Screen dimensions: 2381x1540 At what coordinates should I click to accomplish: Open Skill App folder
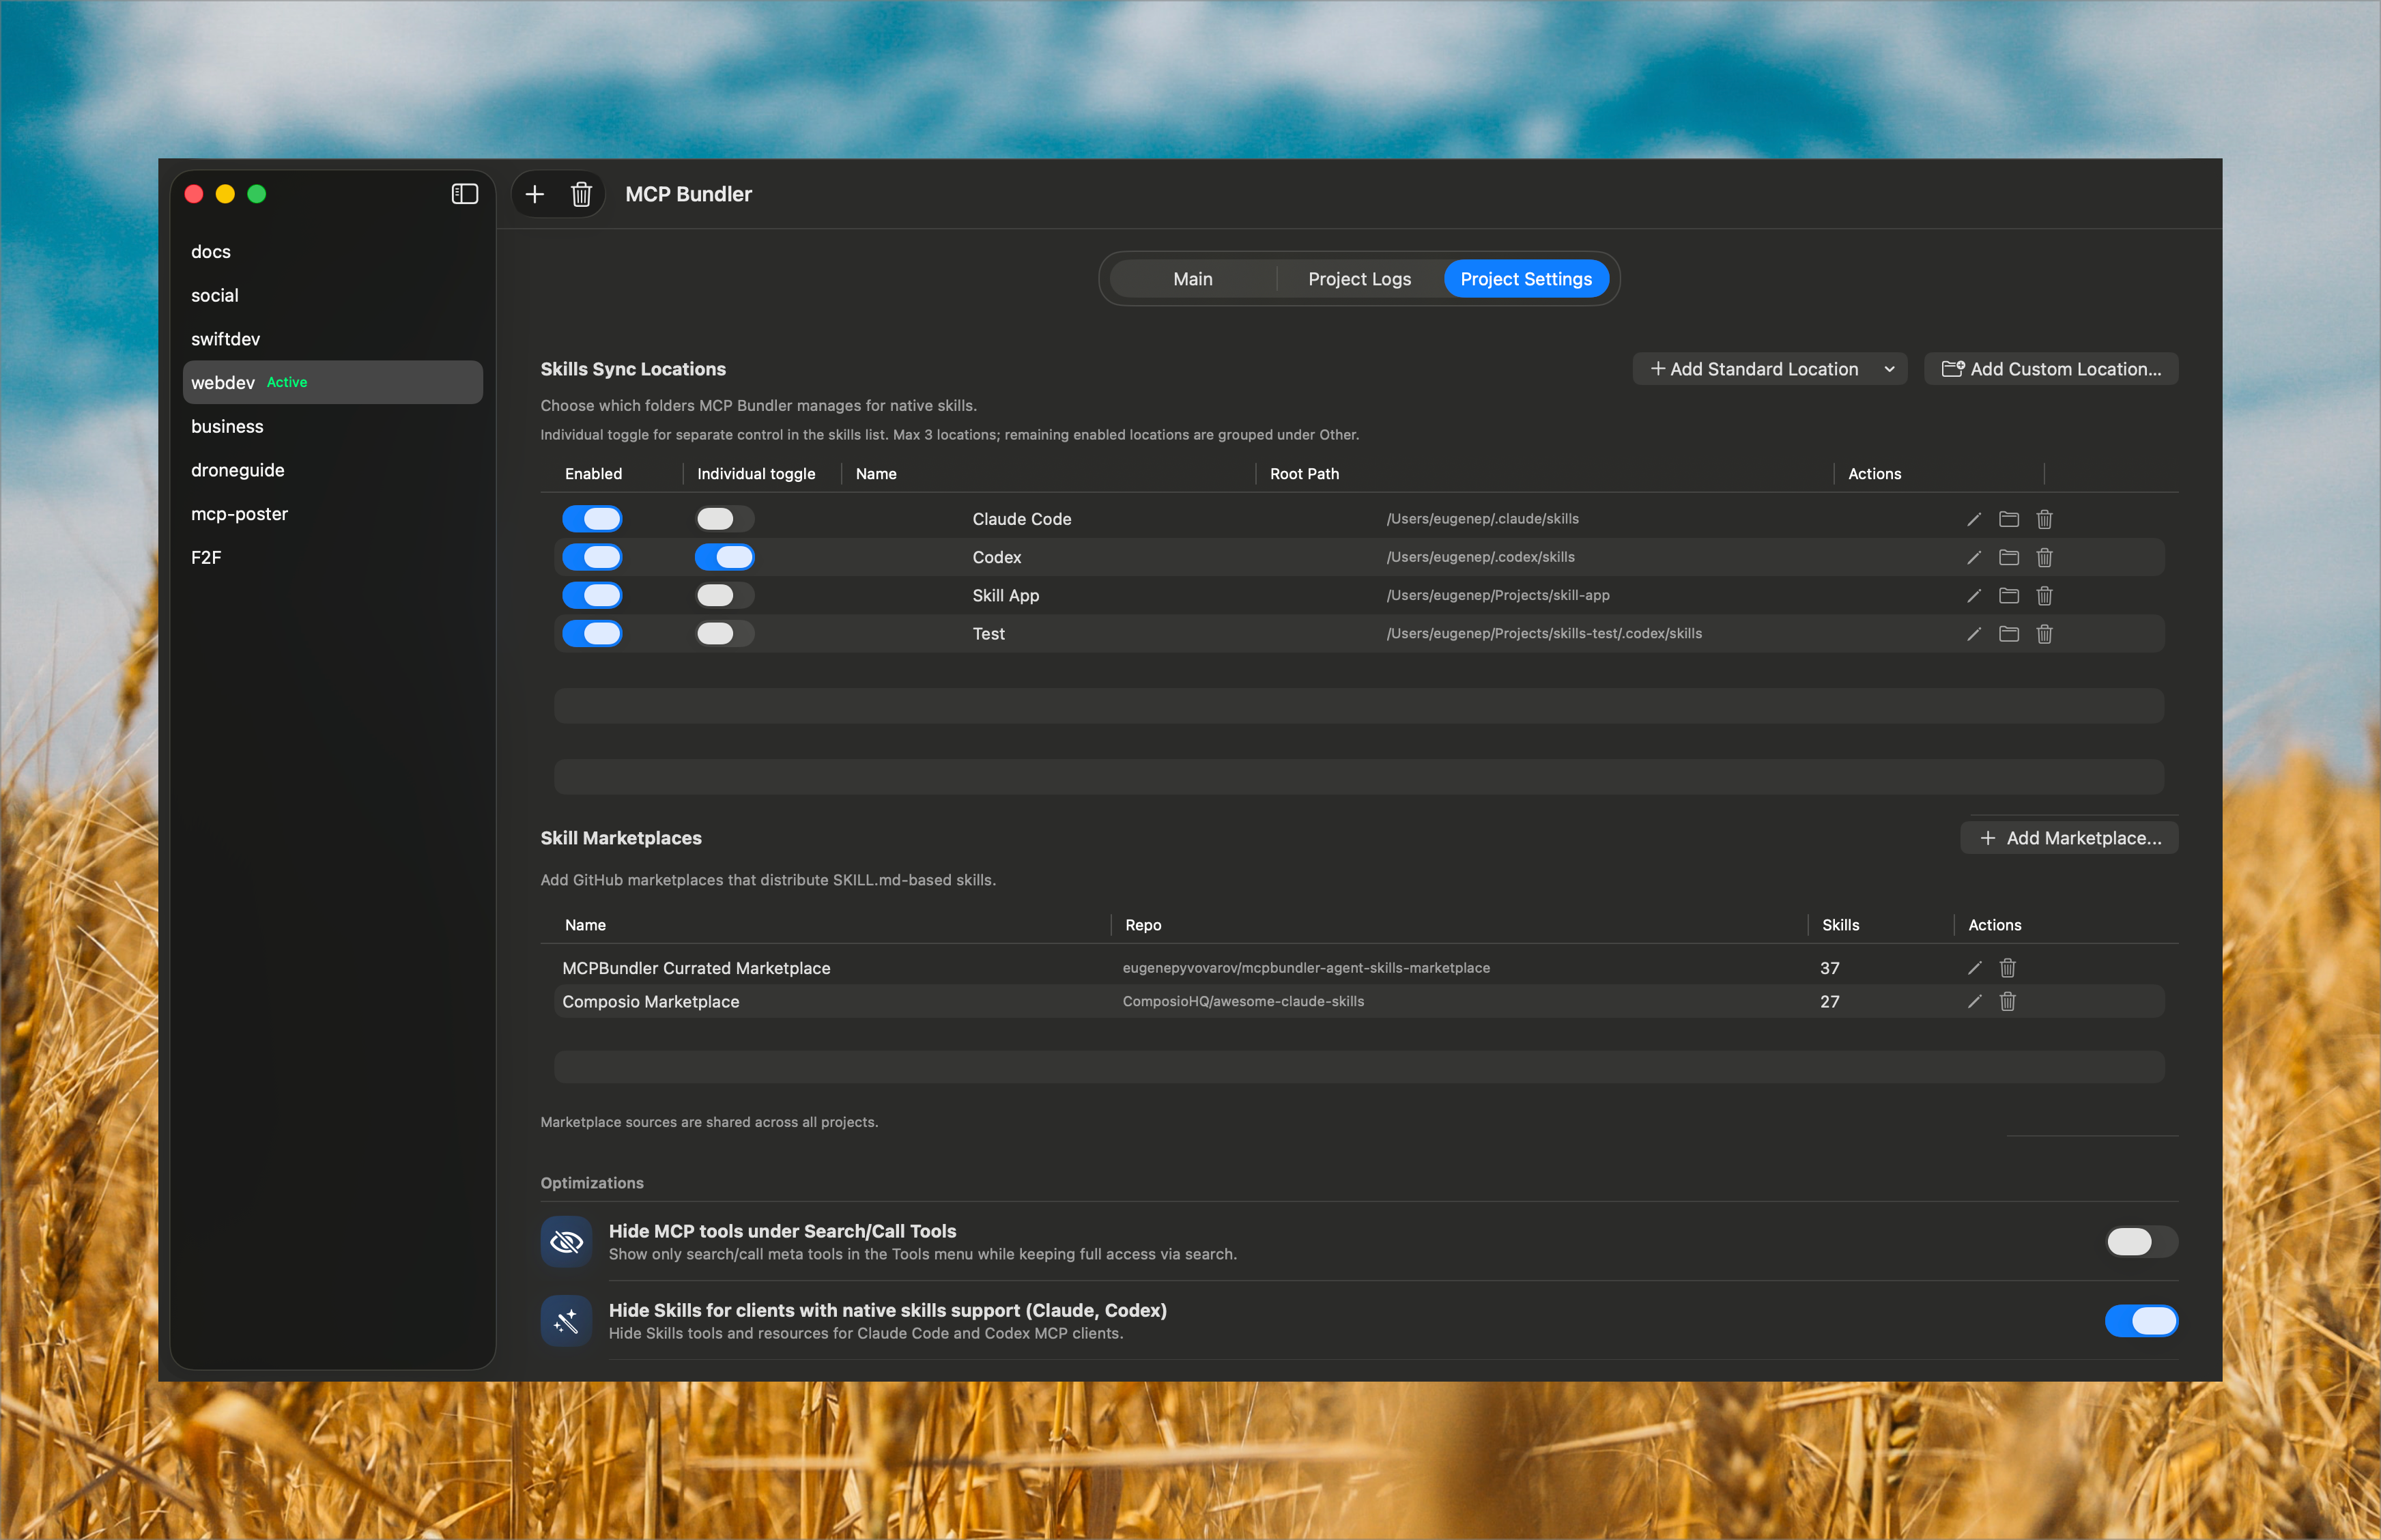2009,596
